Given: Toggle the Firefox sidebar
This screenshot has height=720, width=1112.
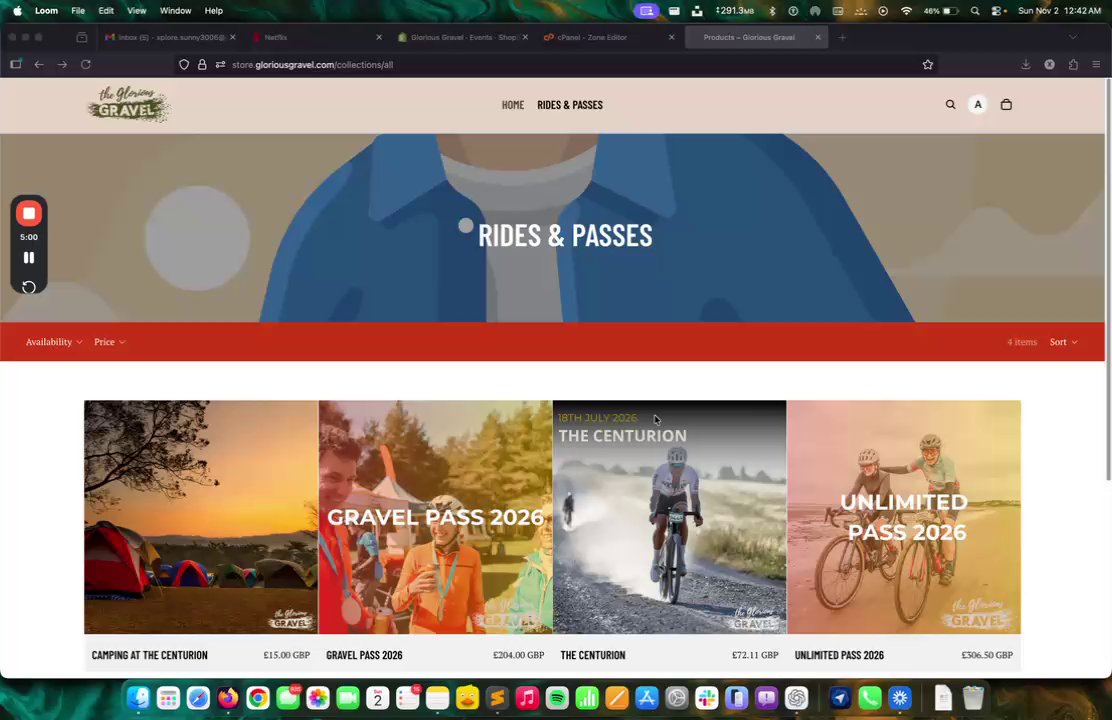Looking at the screenshot, I should 16,65.
